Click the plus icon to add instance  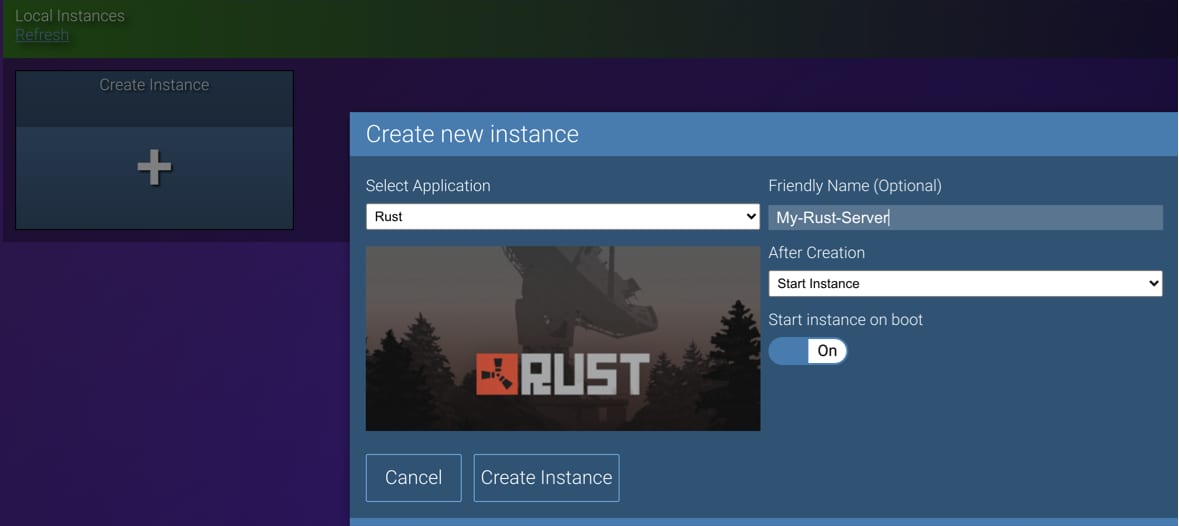tap(154, 168)
